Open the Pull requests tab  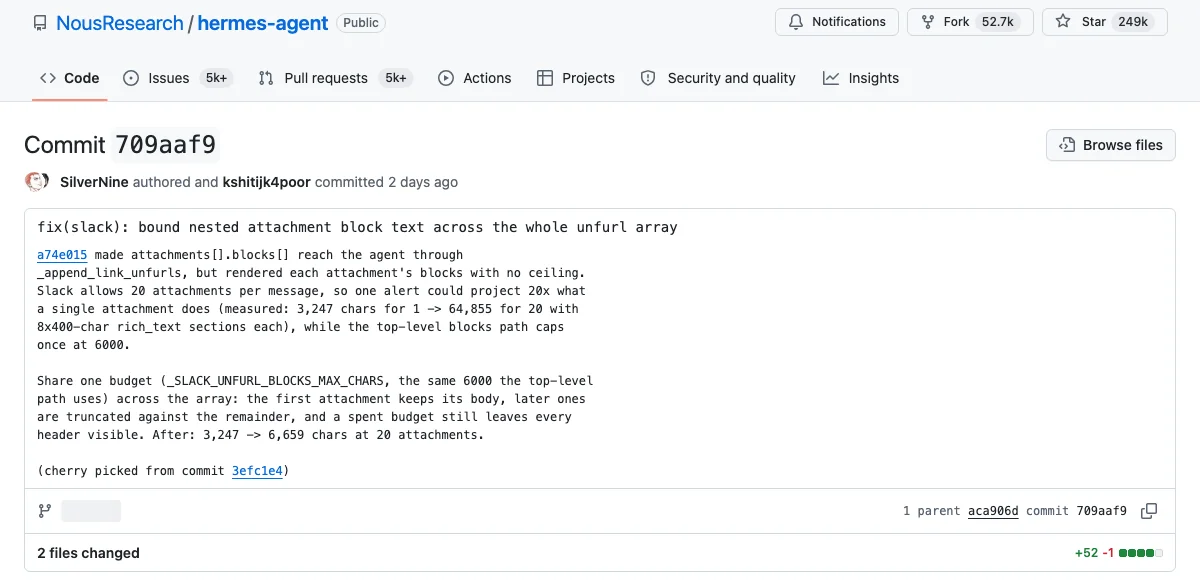(334, 78)
